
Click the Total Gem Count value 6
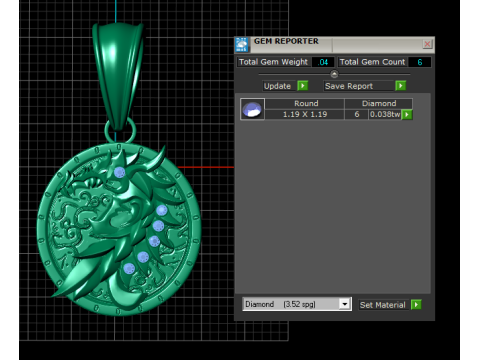[x=420, y=62]
